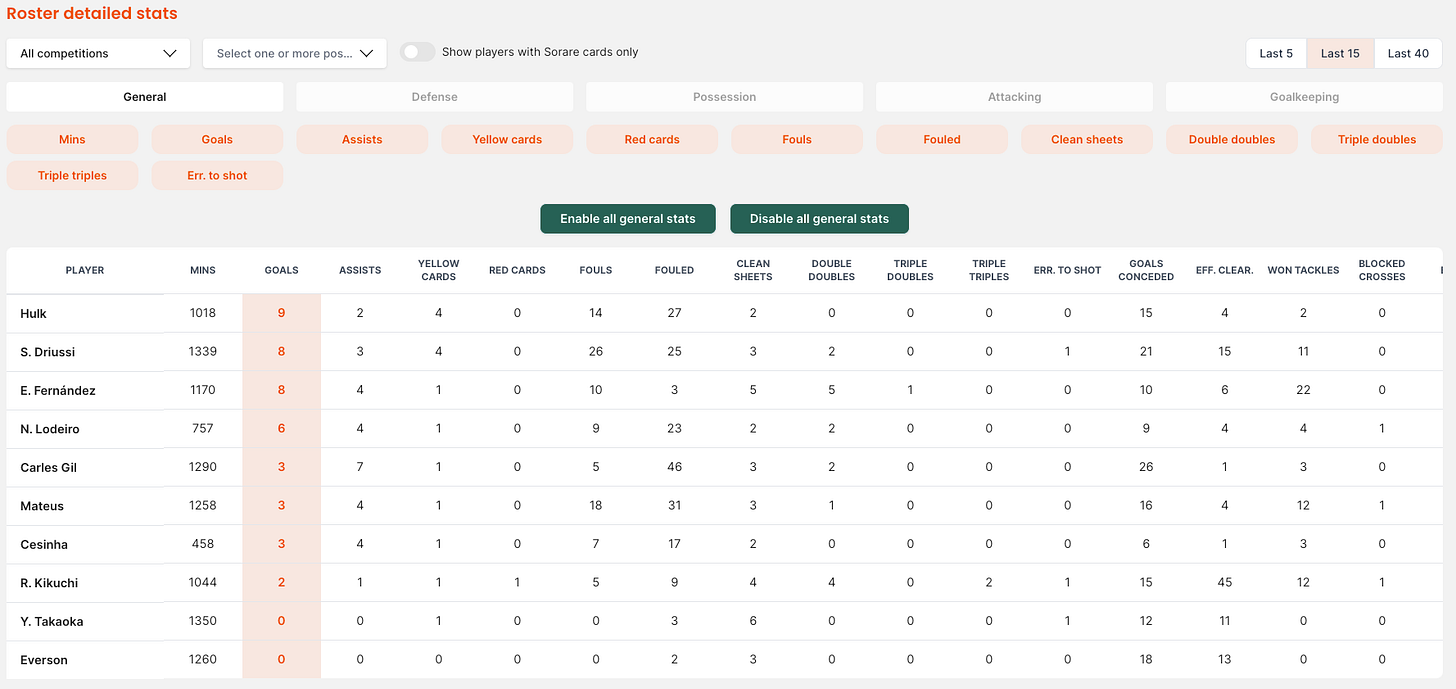Switch to the Attacking tab
Screen dimensions: 1456x689
pyautogui.click(x=1014, y=97)
